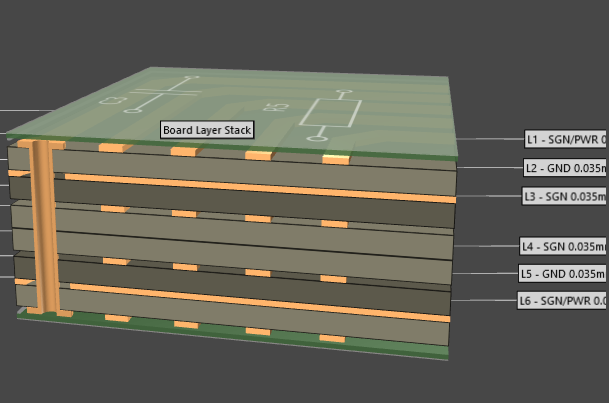Image resolution: width=609 pixels, height=403 pixels.
Task: Select the L4 - SGN layer label
Action: pos(563,245)
